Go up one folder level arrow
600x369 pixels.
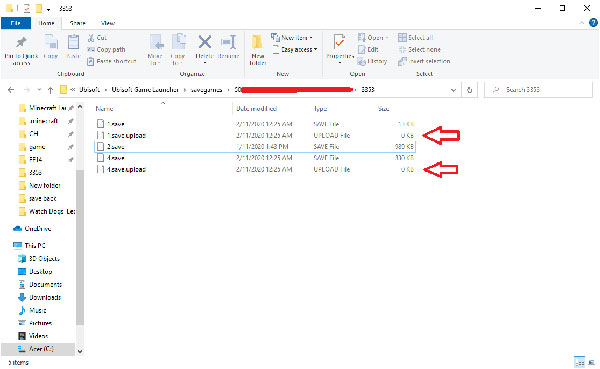pos(50,90)
